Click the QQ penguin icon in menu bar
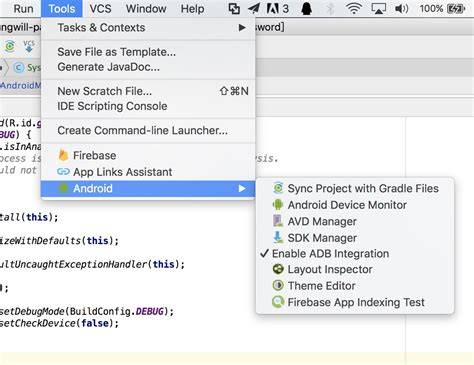Viewport: 474px width, 365px height. [x=306, y=9]
